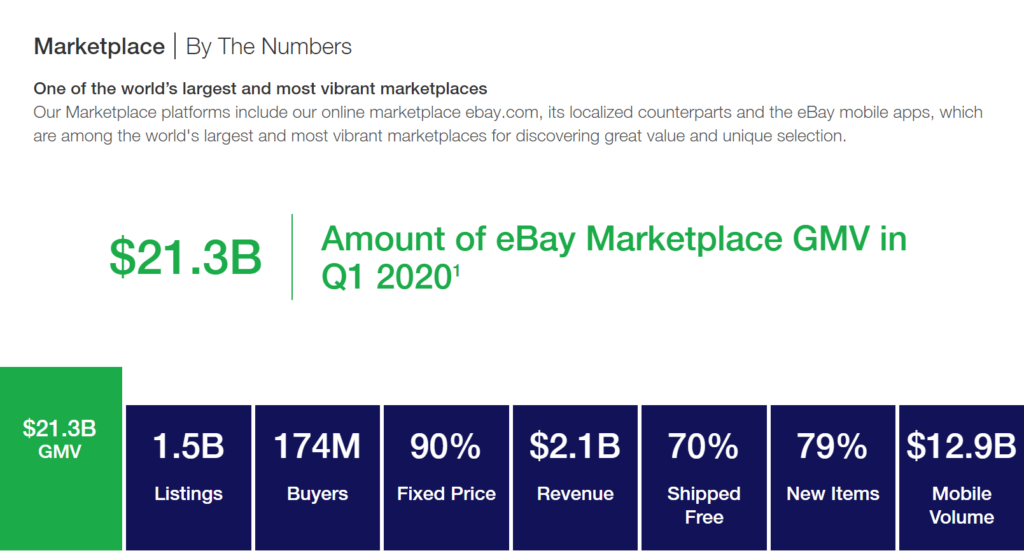
Task: Open footnote 1 after 'Q1 2020'
Action: coord(455,269)
